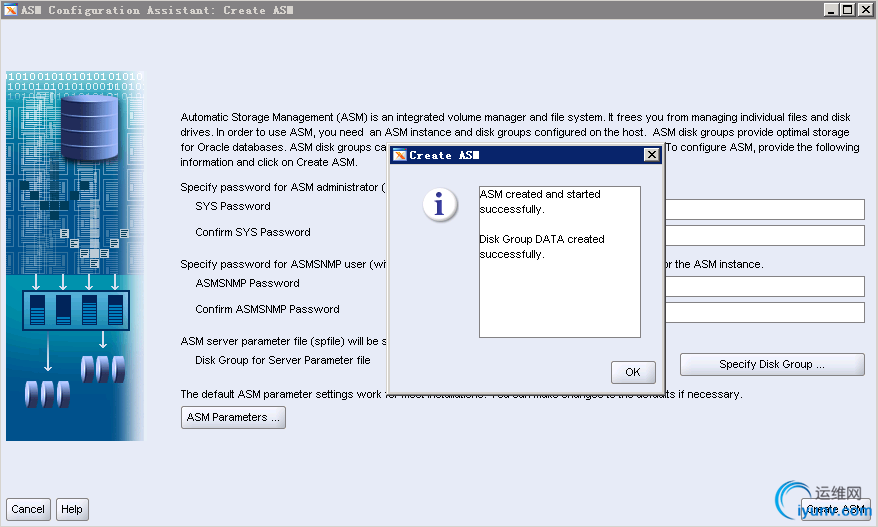The height and width of the screenshot is (527, 878).
Task: Open Help in ASM Configuration Assistant
Action: [x=72, y=509]
